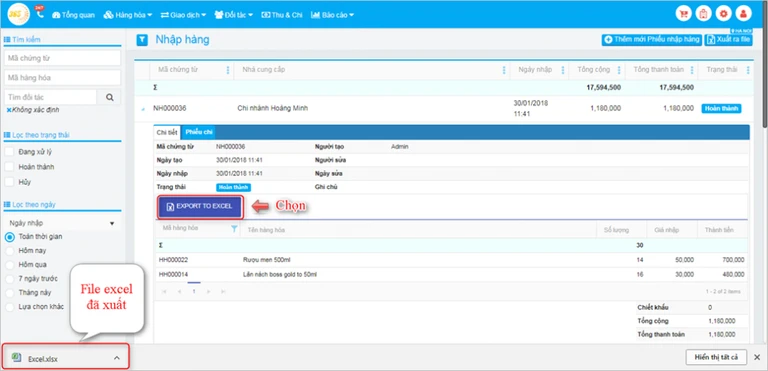Open settings gear icon in header

pyautogui.click(x=723, y=14)
